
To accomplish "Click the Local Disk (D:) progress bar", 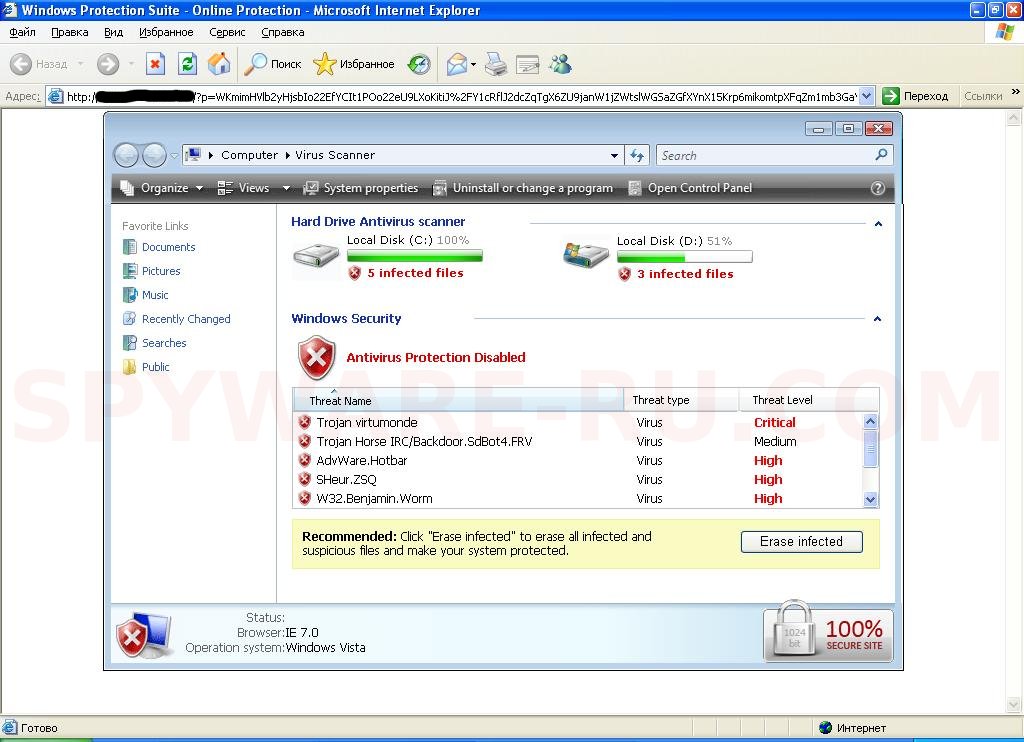I will pyautogui.click(x=684, y=257).
